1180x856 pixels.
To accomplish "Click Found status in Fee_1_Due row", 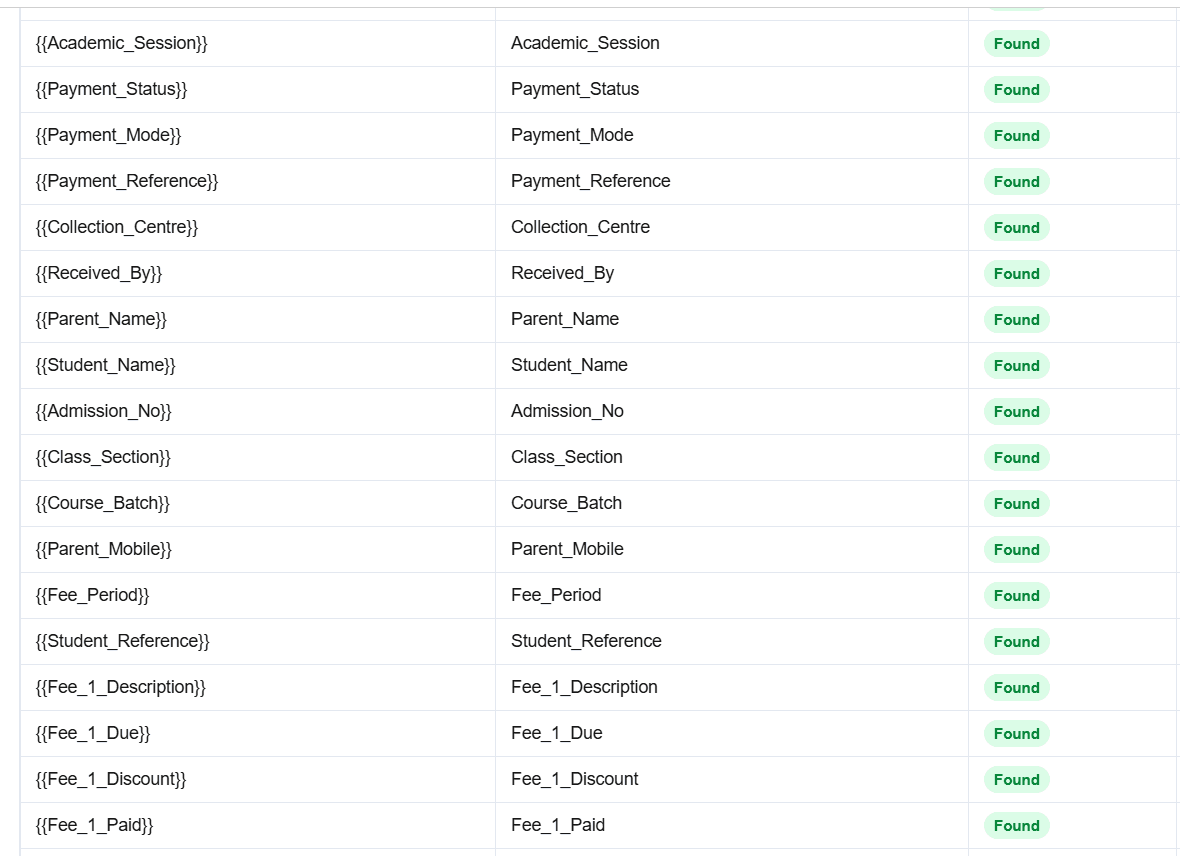I will (x=1016, y=733).
